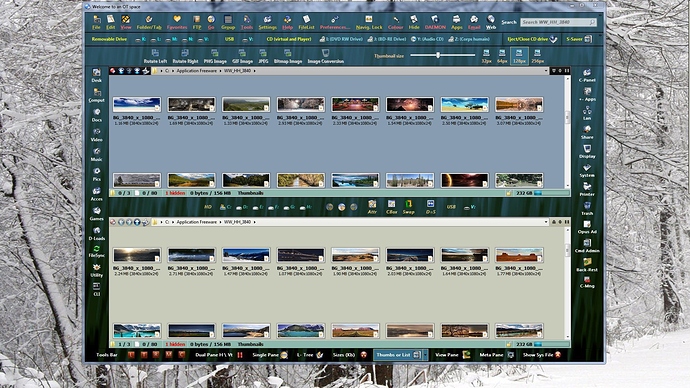Open the Printer icon in right sidebar
The image size is (690, 388).
587,189
